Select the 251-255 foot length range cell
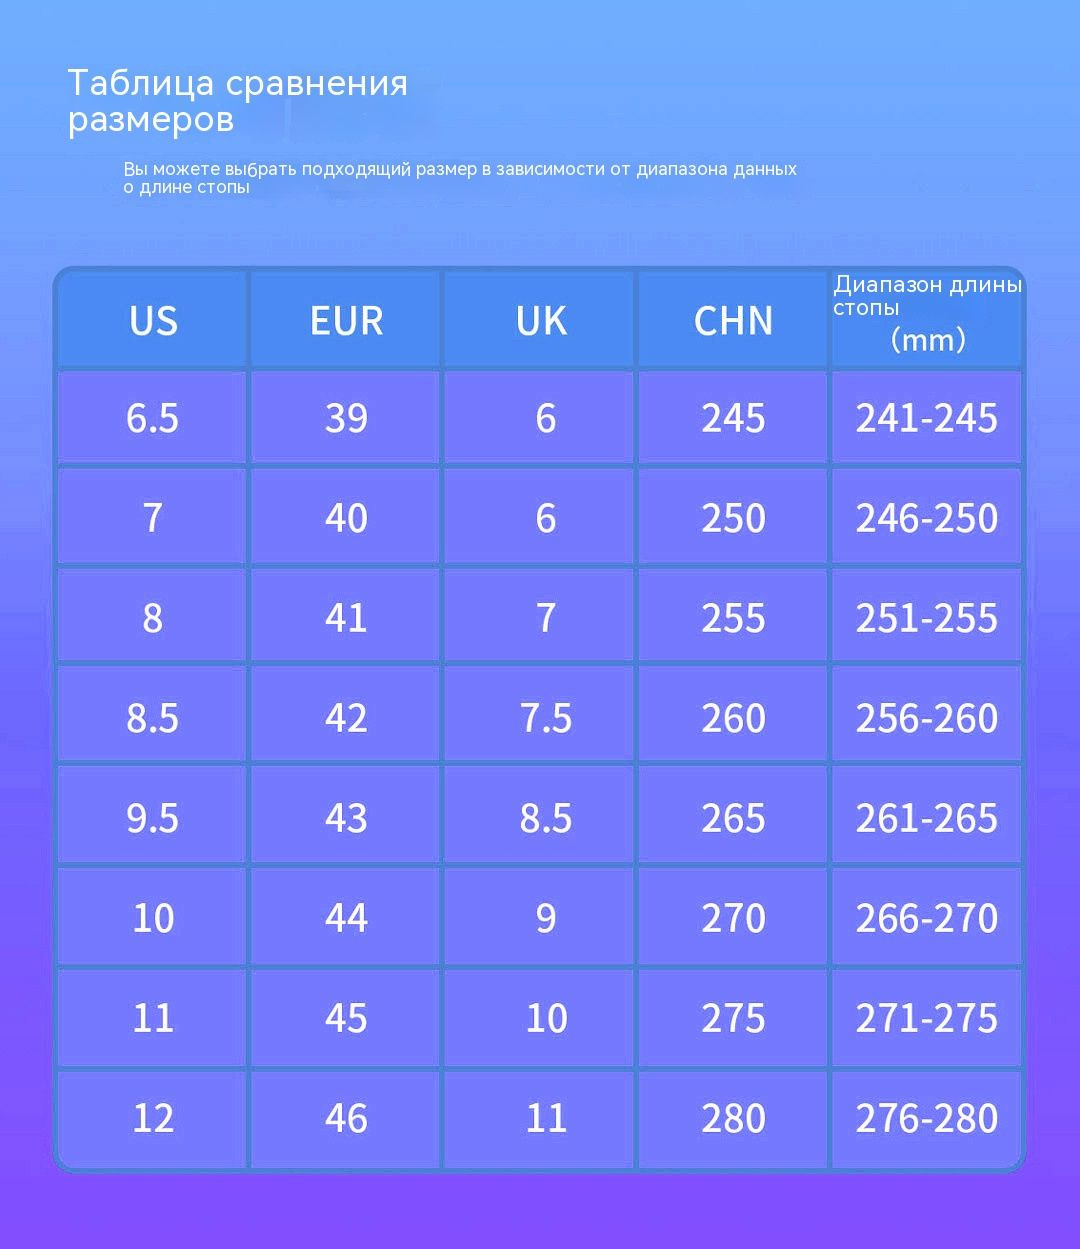The image size is (1080, 1249). click(926, 618)
